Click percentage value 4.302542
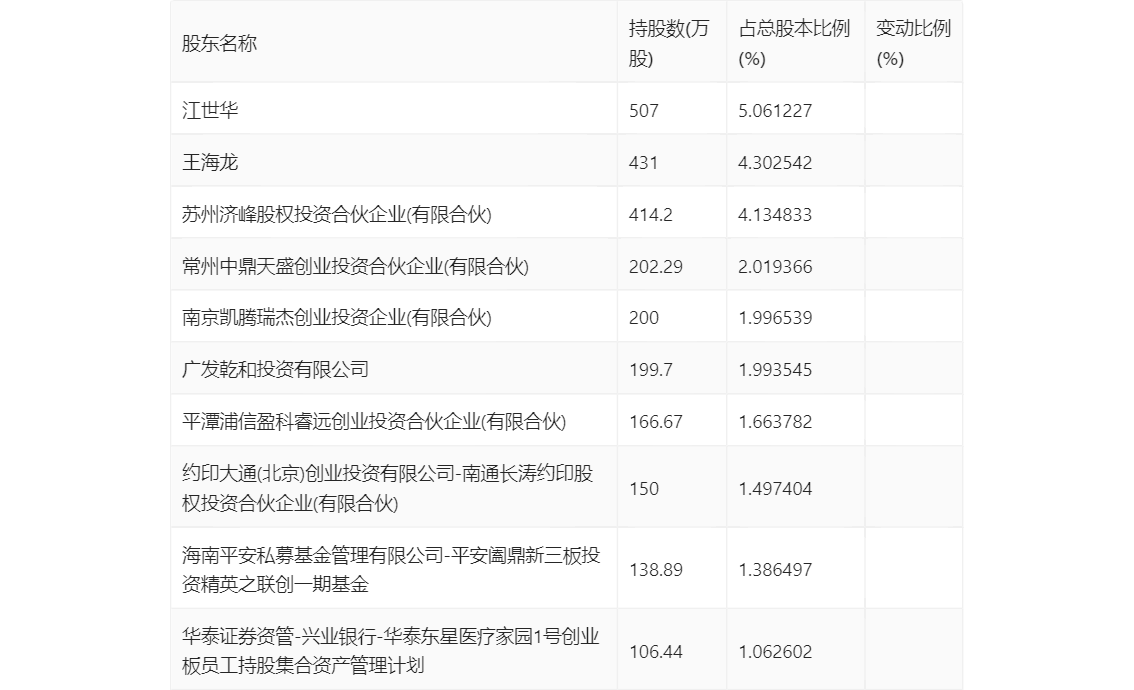 click(x=775, y=163)
